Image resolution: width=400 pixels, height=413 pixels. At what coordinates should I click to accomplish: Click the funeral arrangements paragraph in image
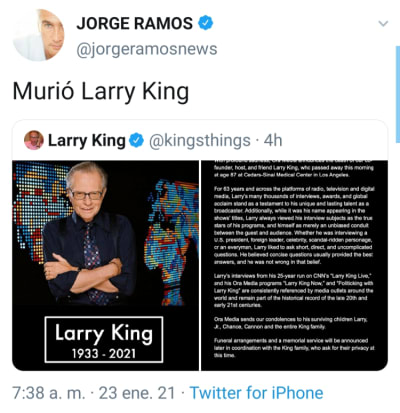pyautogui.click(x=294, y=348)
